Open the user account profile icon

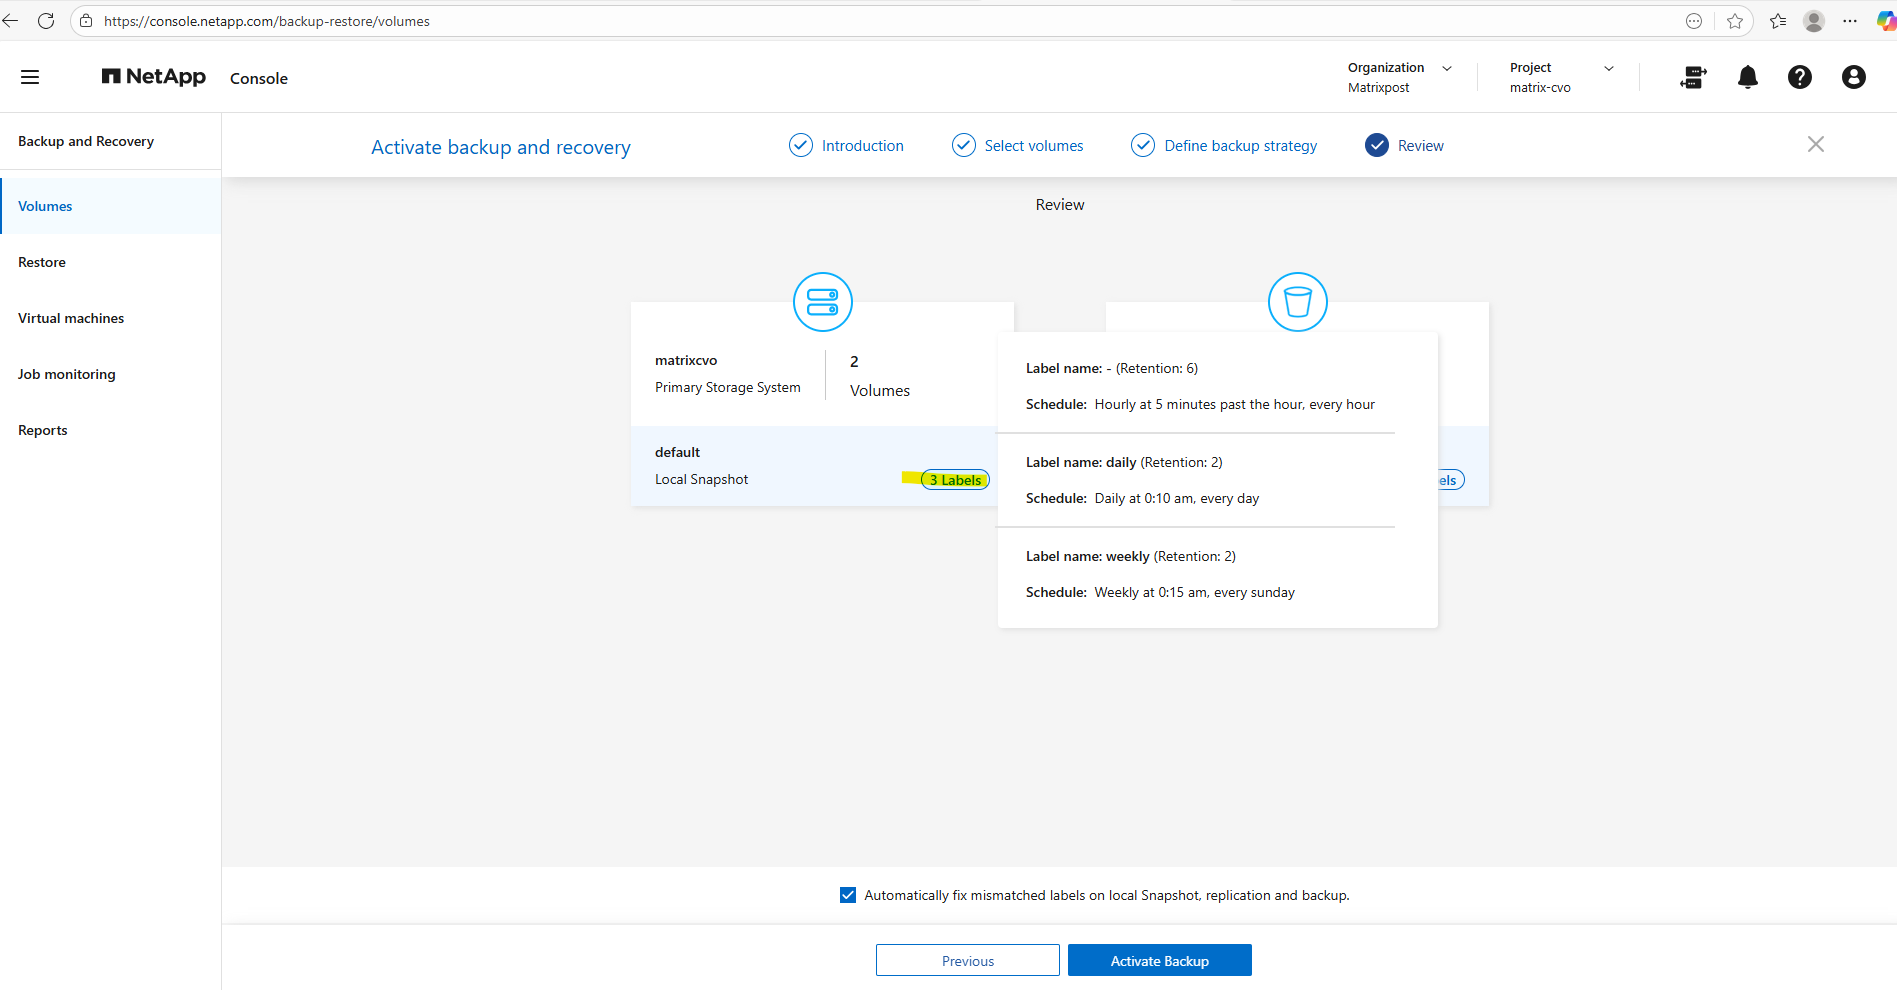click(1853, 77)
